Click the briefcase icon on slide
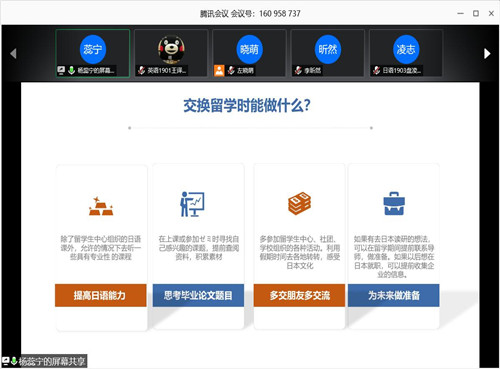 [x=394, y=203]
